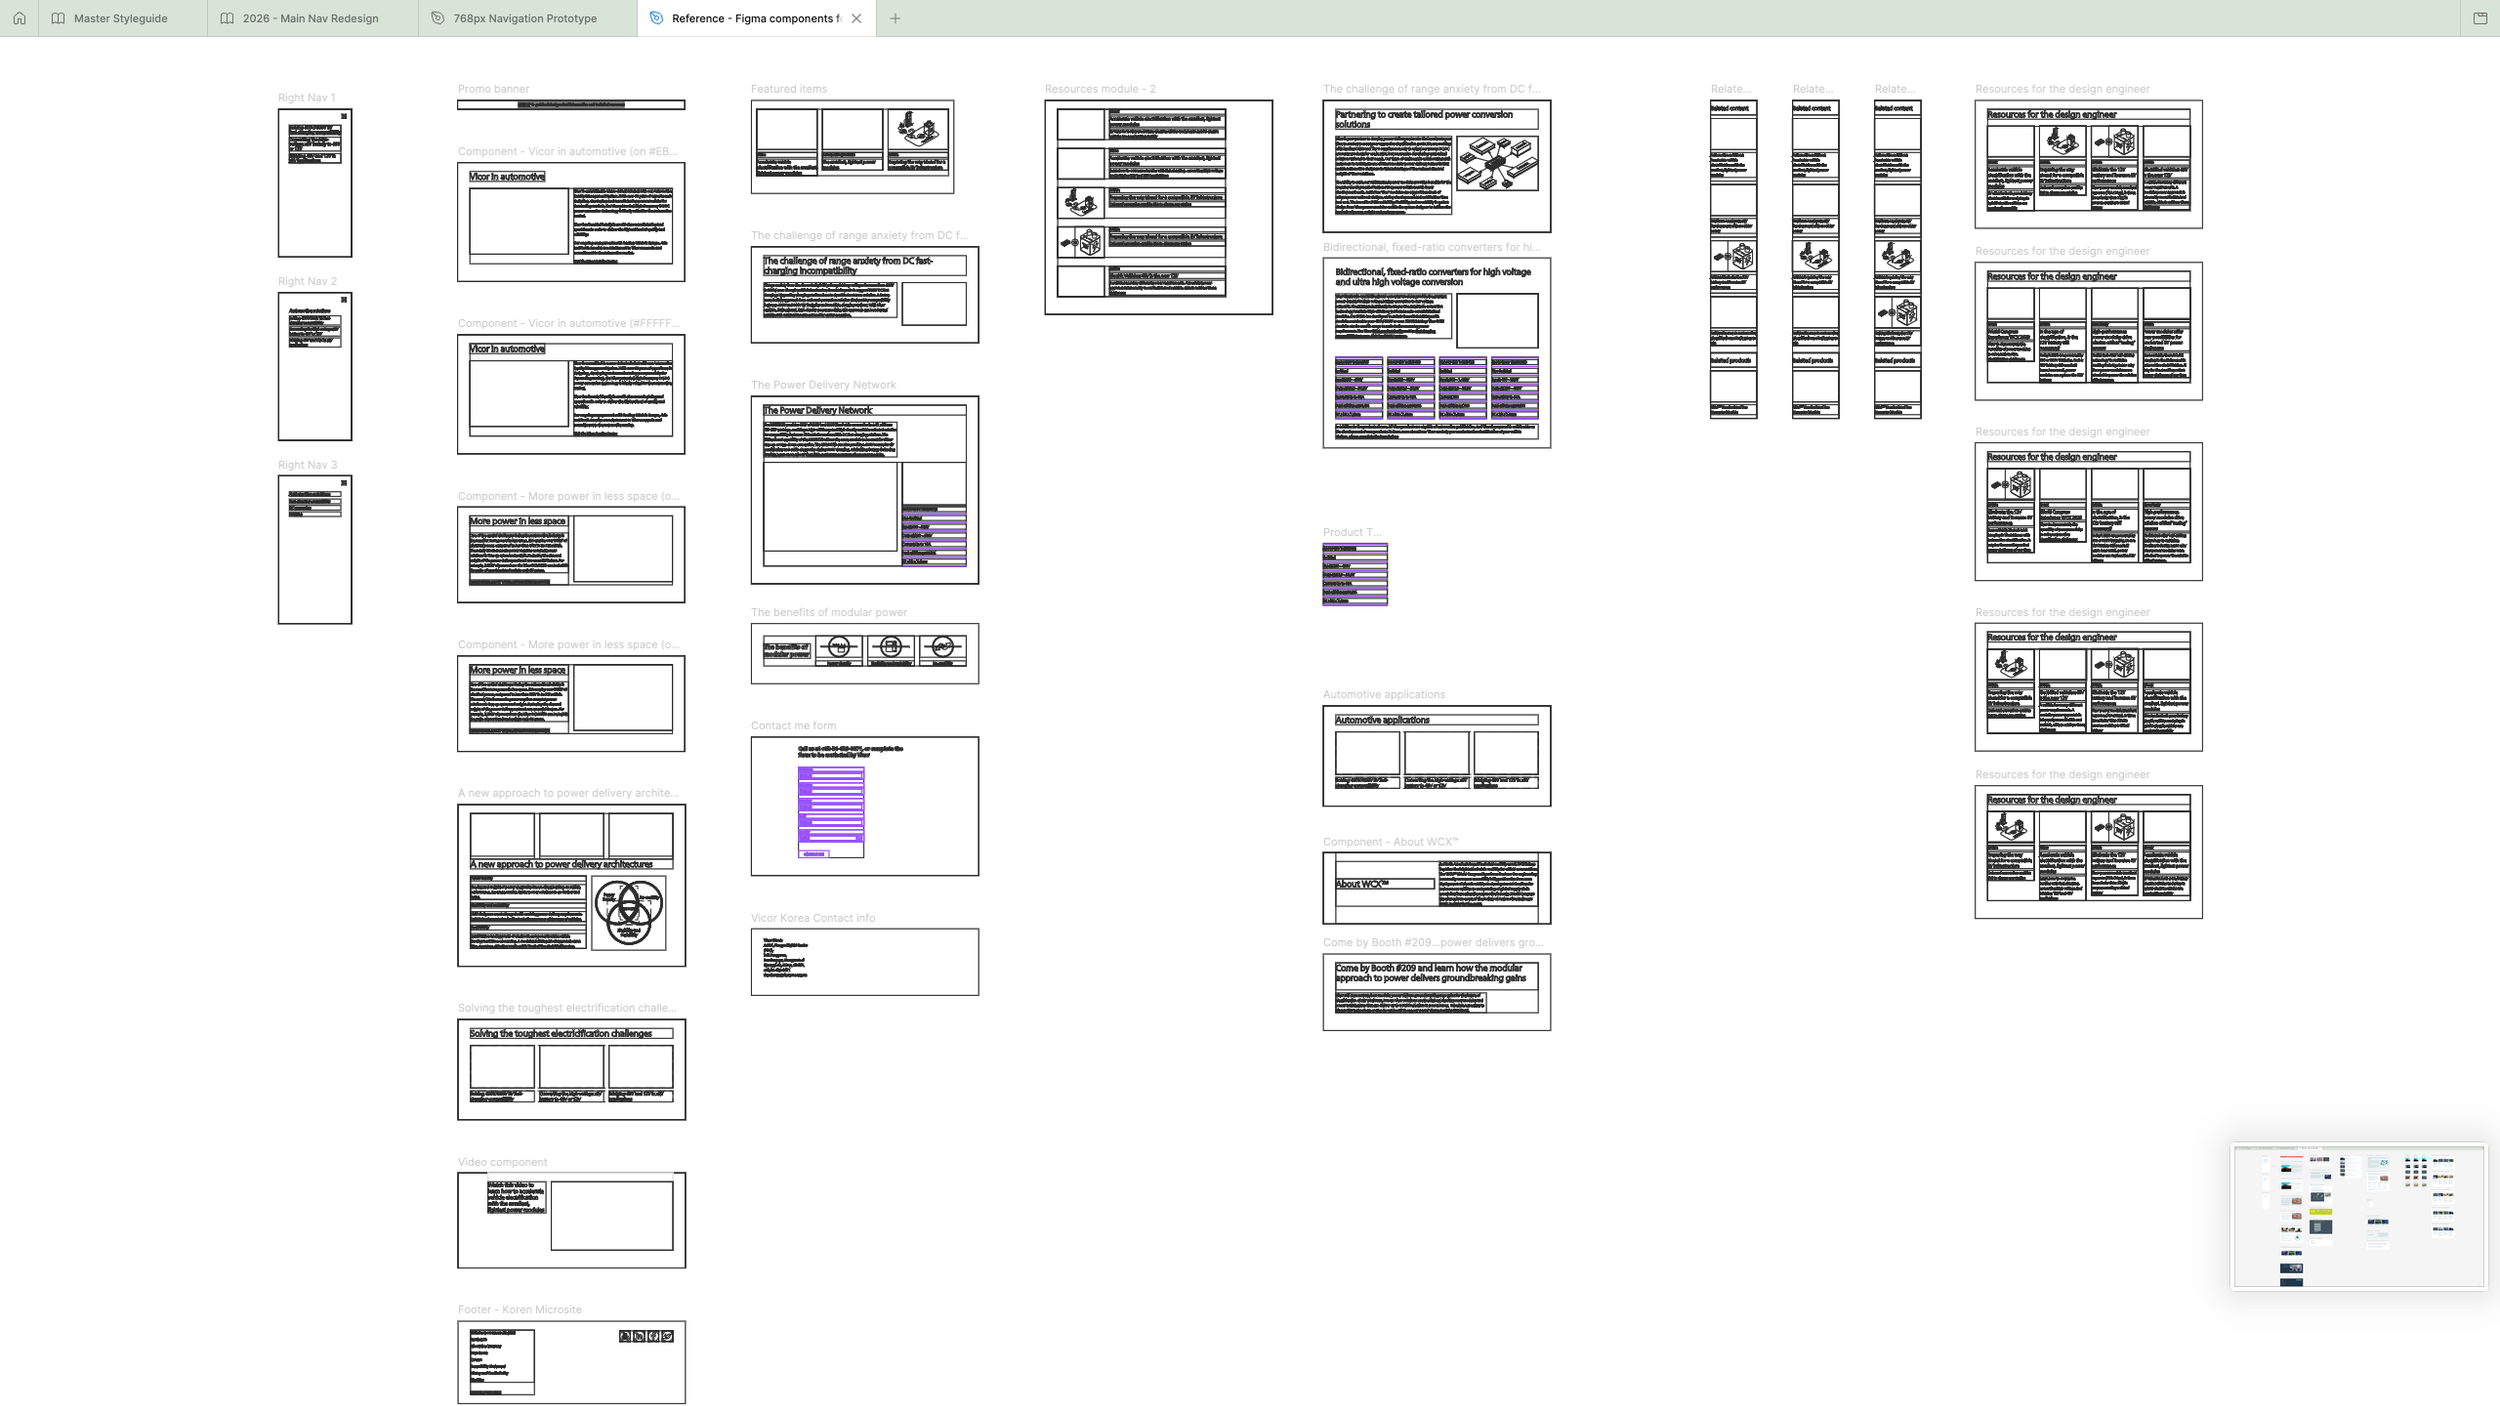Viewport: 2500px width, 1406px height.
Task: Toggle the panel icon at top-right corner
Action: (x=2480, y=18)
